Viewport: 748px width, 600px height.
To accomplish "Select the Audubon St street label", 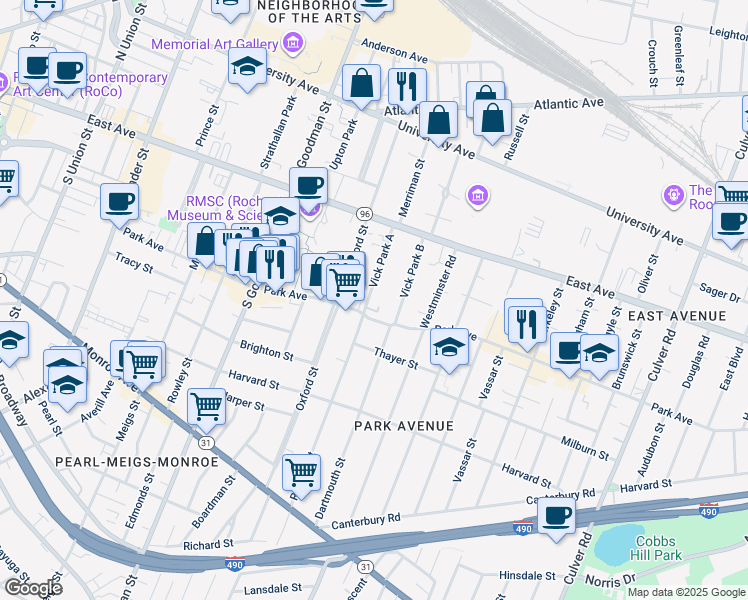I will 651,450.
